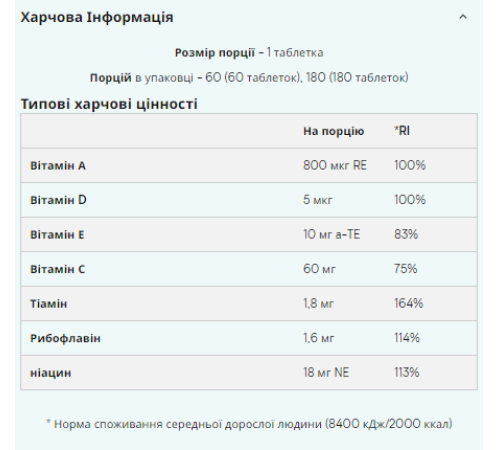This screenshot has height=450, width=500.
Task: Click the Норма споживання footnote text
Action: 249,424
